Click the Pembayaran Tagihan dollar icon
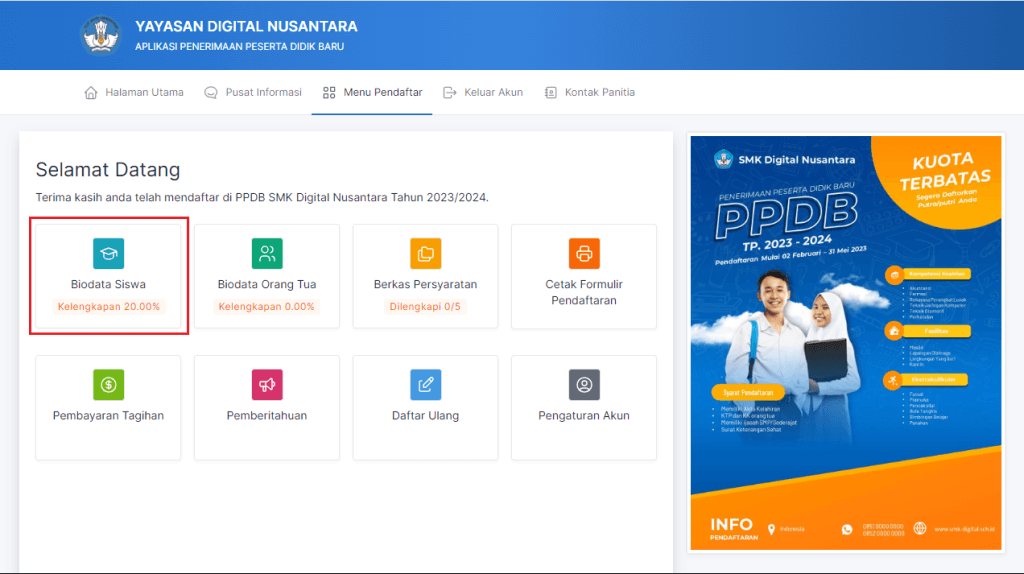Image resolution: width=1024 pixels, height=574 pixels. 108,385
